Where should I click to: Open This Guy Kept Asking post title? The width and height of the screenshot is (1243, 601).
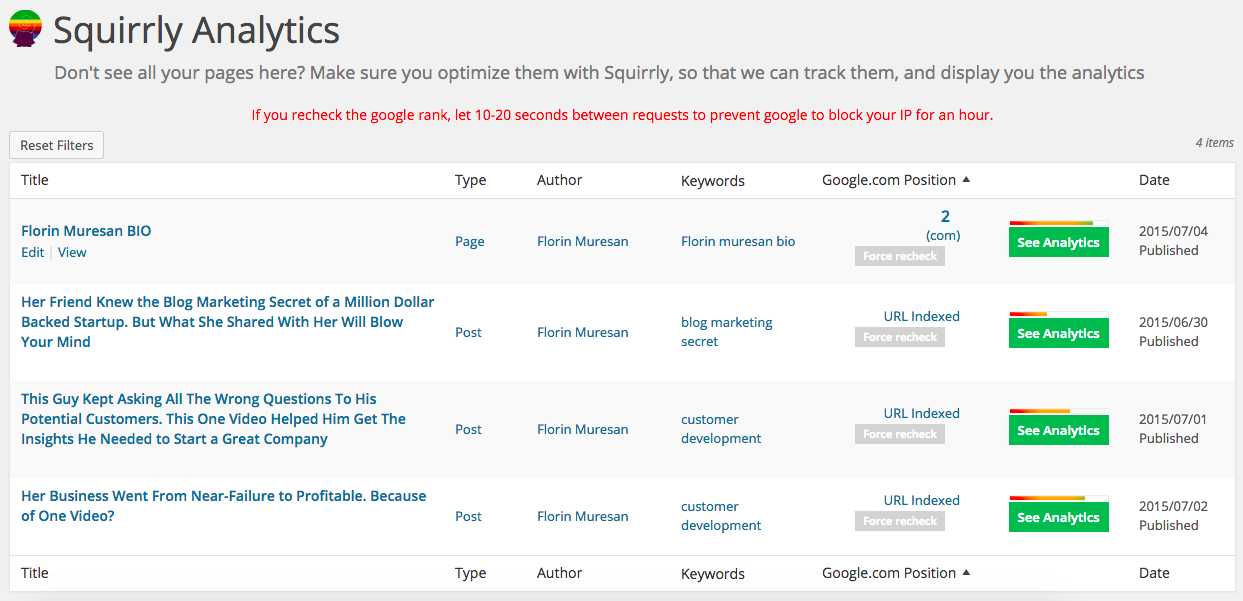coord(214,419)
